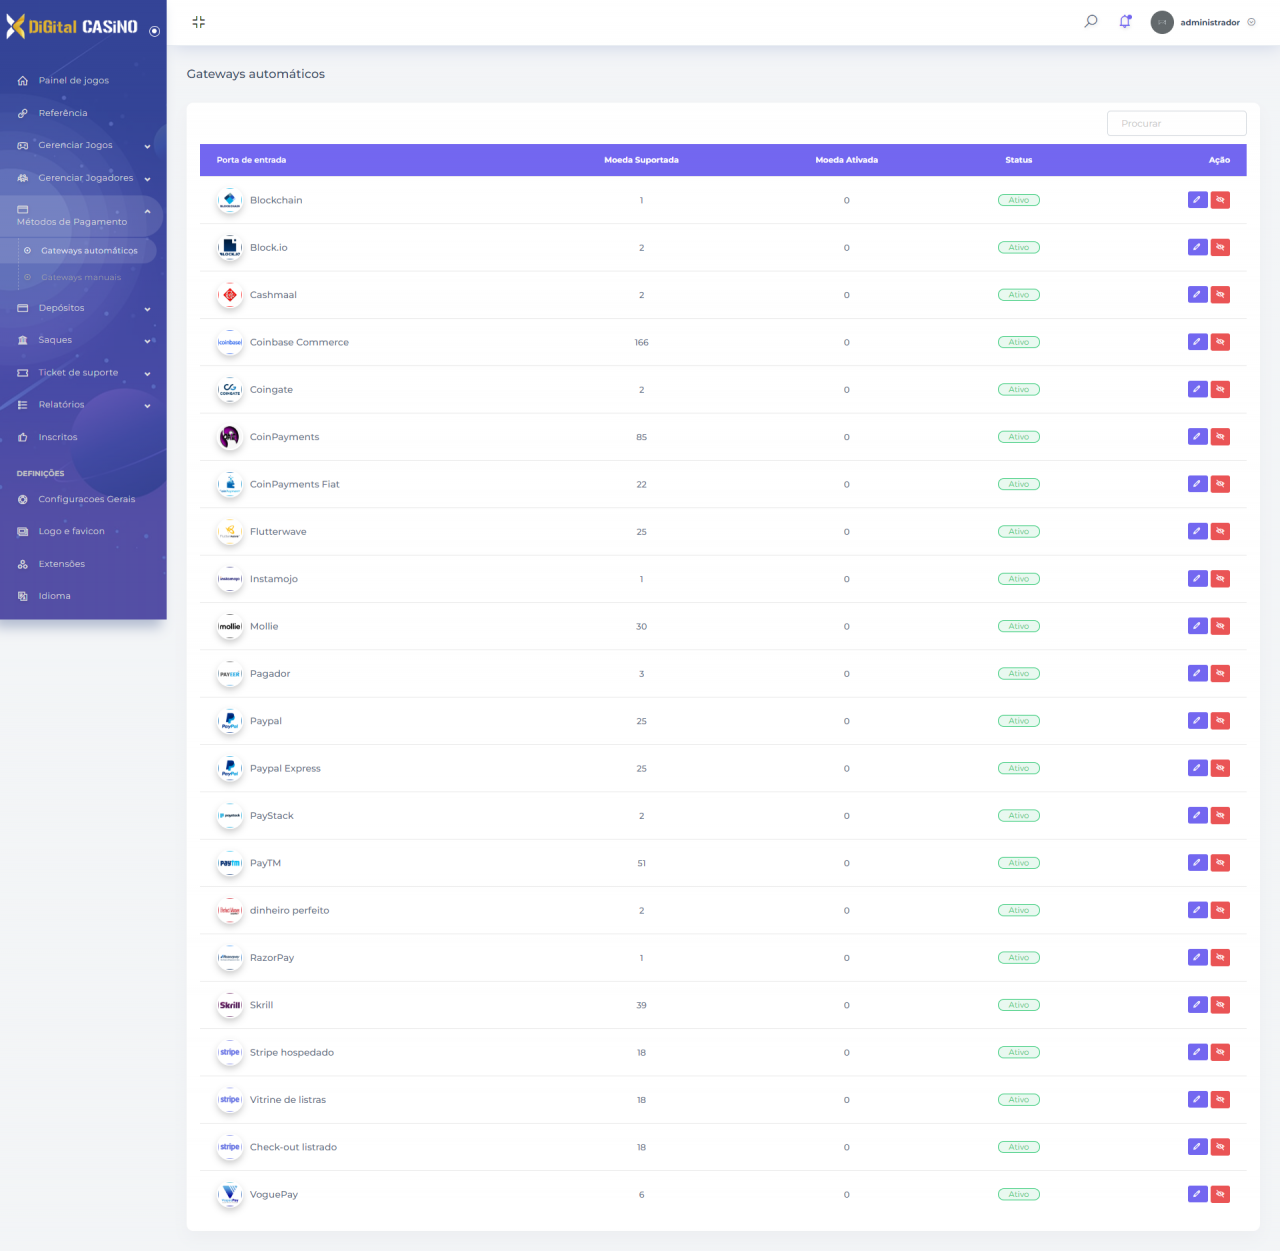The image size is (1280, 1251).
Task: Edit Stripe hospedado gateway with pencil icon
Action: point(1198,1052)
